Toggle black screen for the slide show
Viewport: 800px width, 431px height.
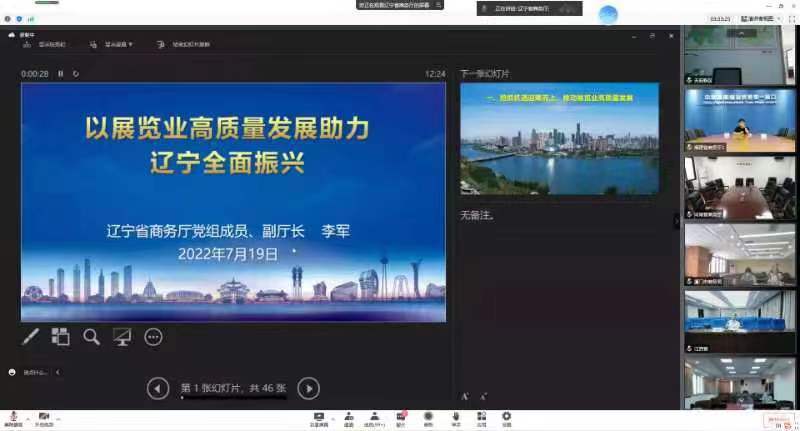point(122,337)
